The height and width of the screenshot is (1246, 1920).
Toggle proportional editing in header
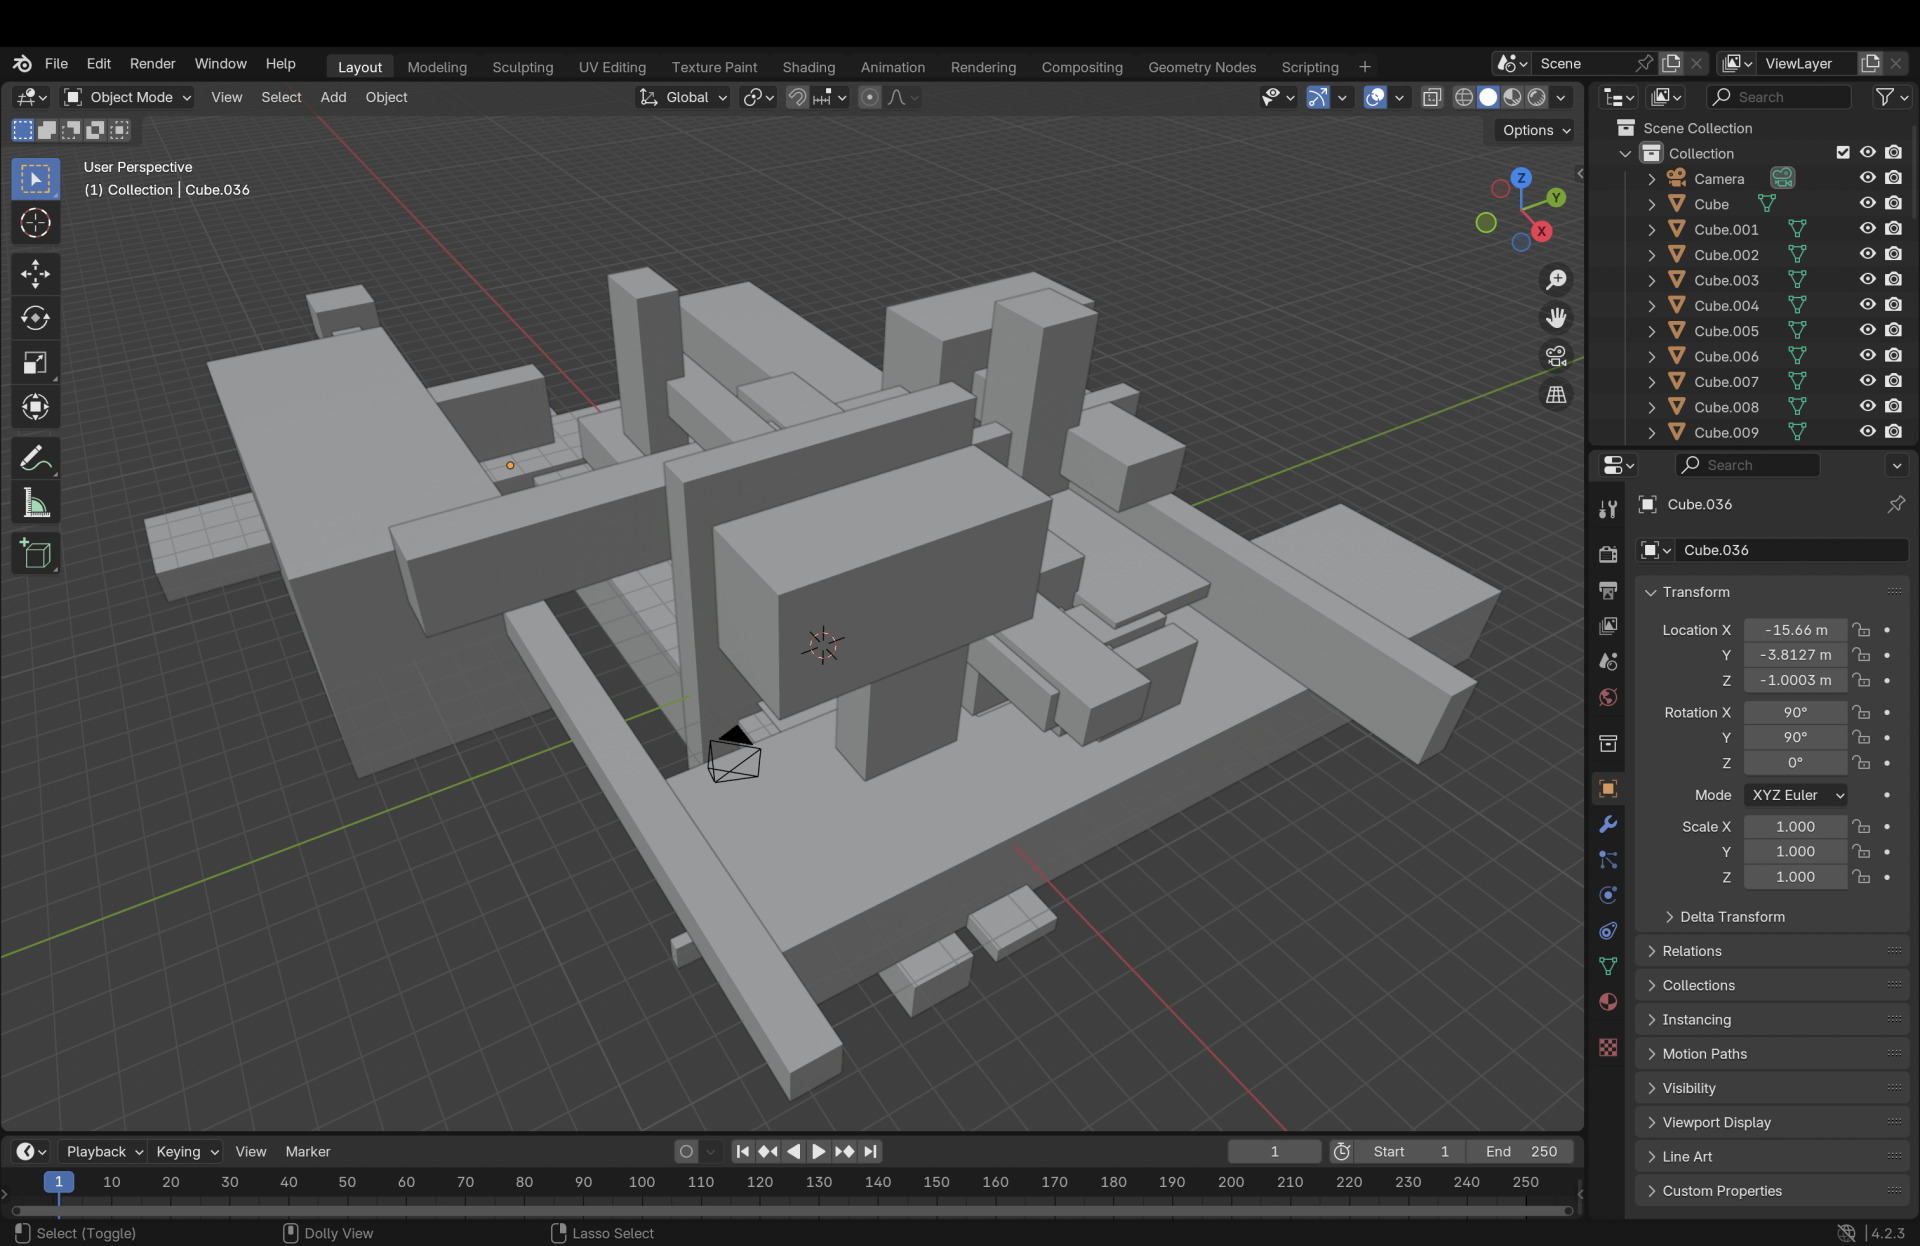point(869,97)
